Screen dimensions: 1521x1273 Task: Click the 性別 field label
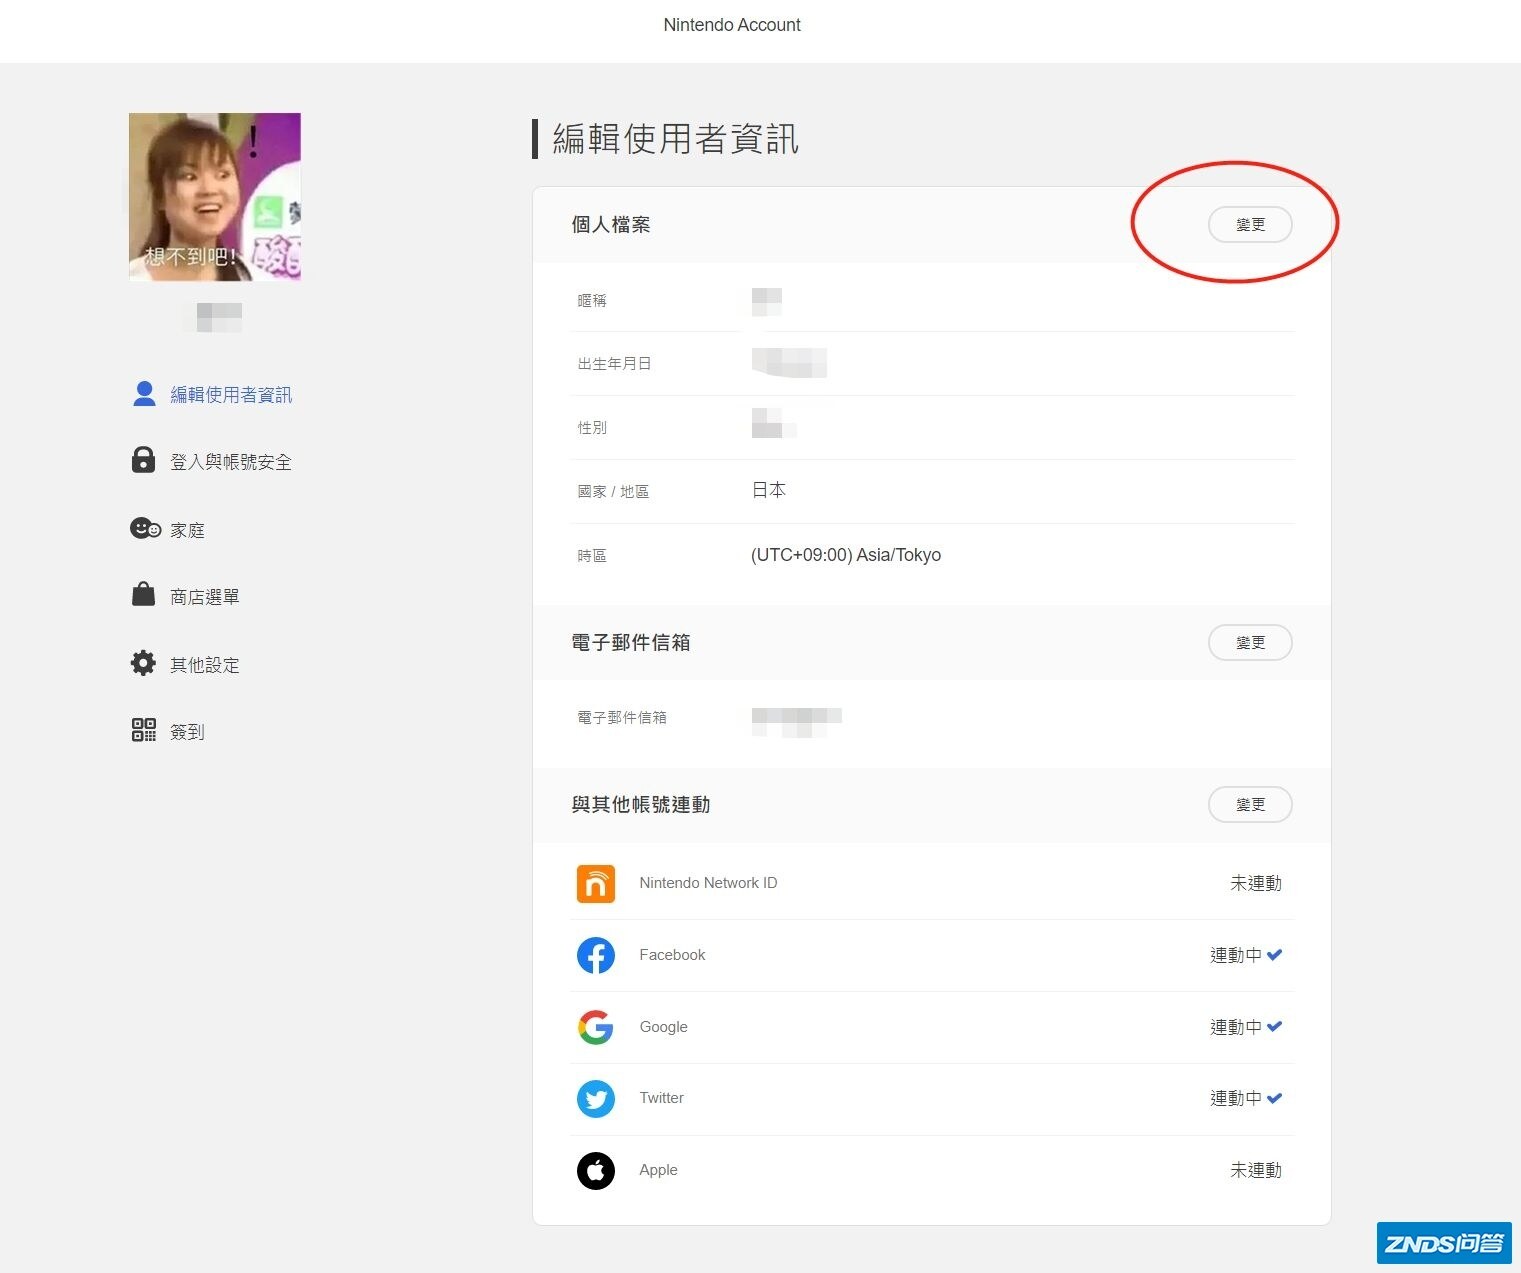click(x=592, y=428)
